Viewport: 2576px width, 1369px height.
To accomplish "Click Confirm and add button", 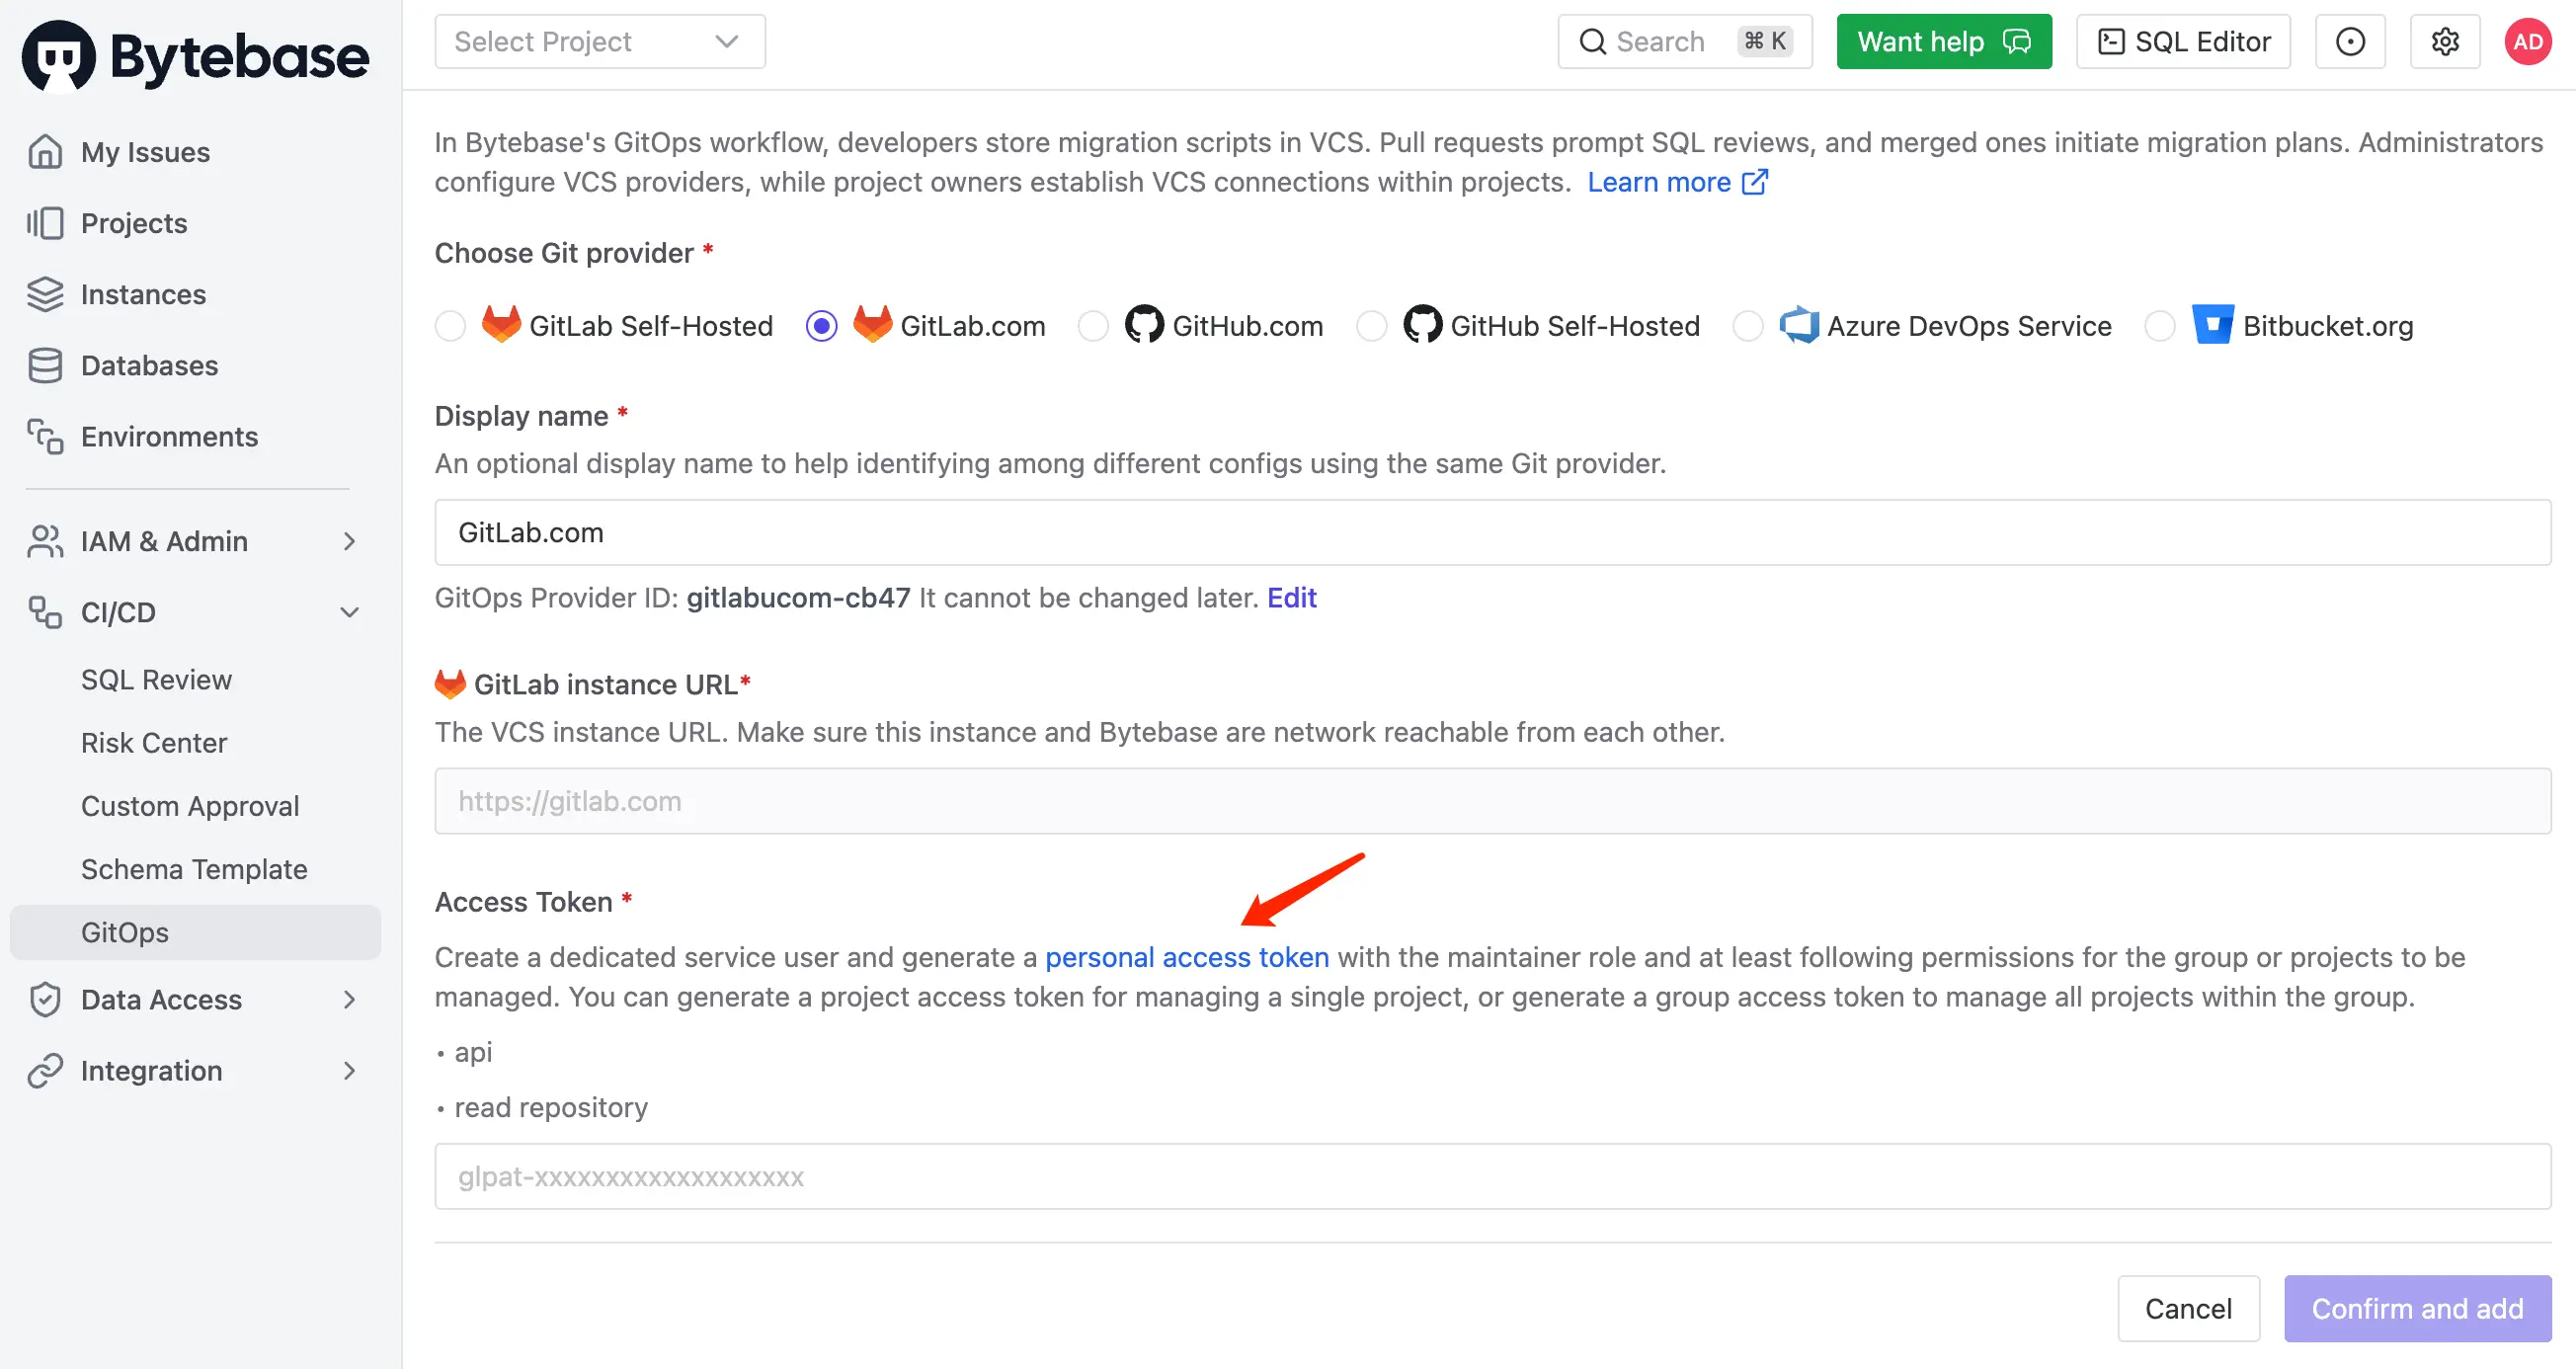I will 2417,1308.
